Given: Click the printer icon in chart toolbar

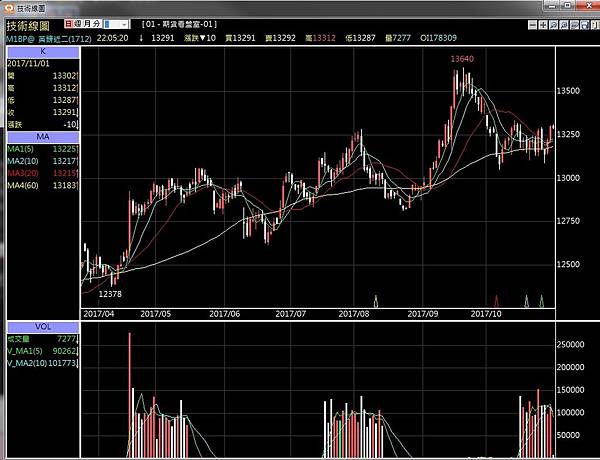Looking at the screenshot, I should [x=584, y=25].
